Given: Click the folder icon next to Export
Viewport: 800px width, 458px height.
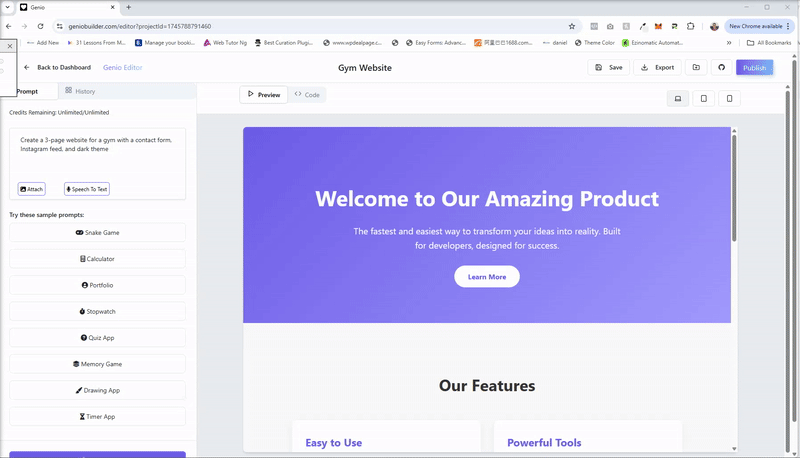Looking at the screenshot, I should coord(696,68).
